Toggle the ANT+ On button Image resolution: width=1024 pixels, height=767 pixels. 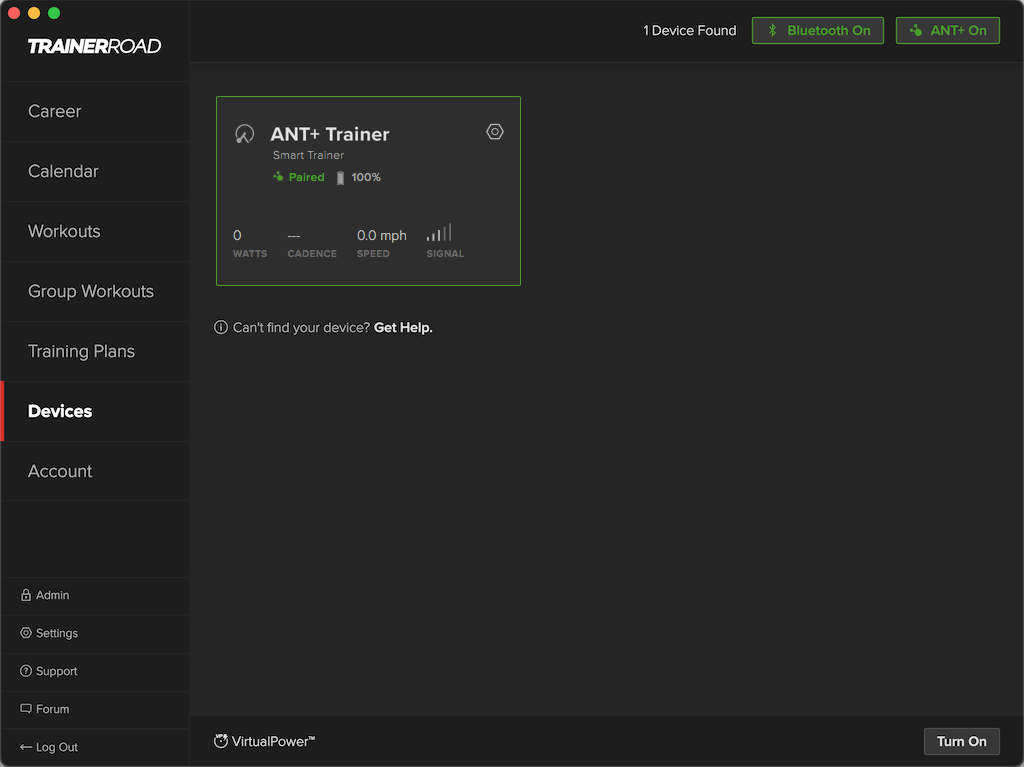tap(948, 31)
